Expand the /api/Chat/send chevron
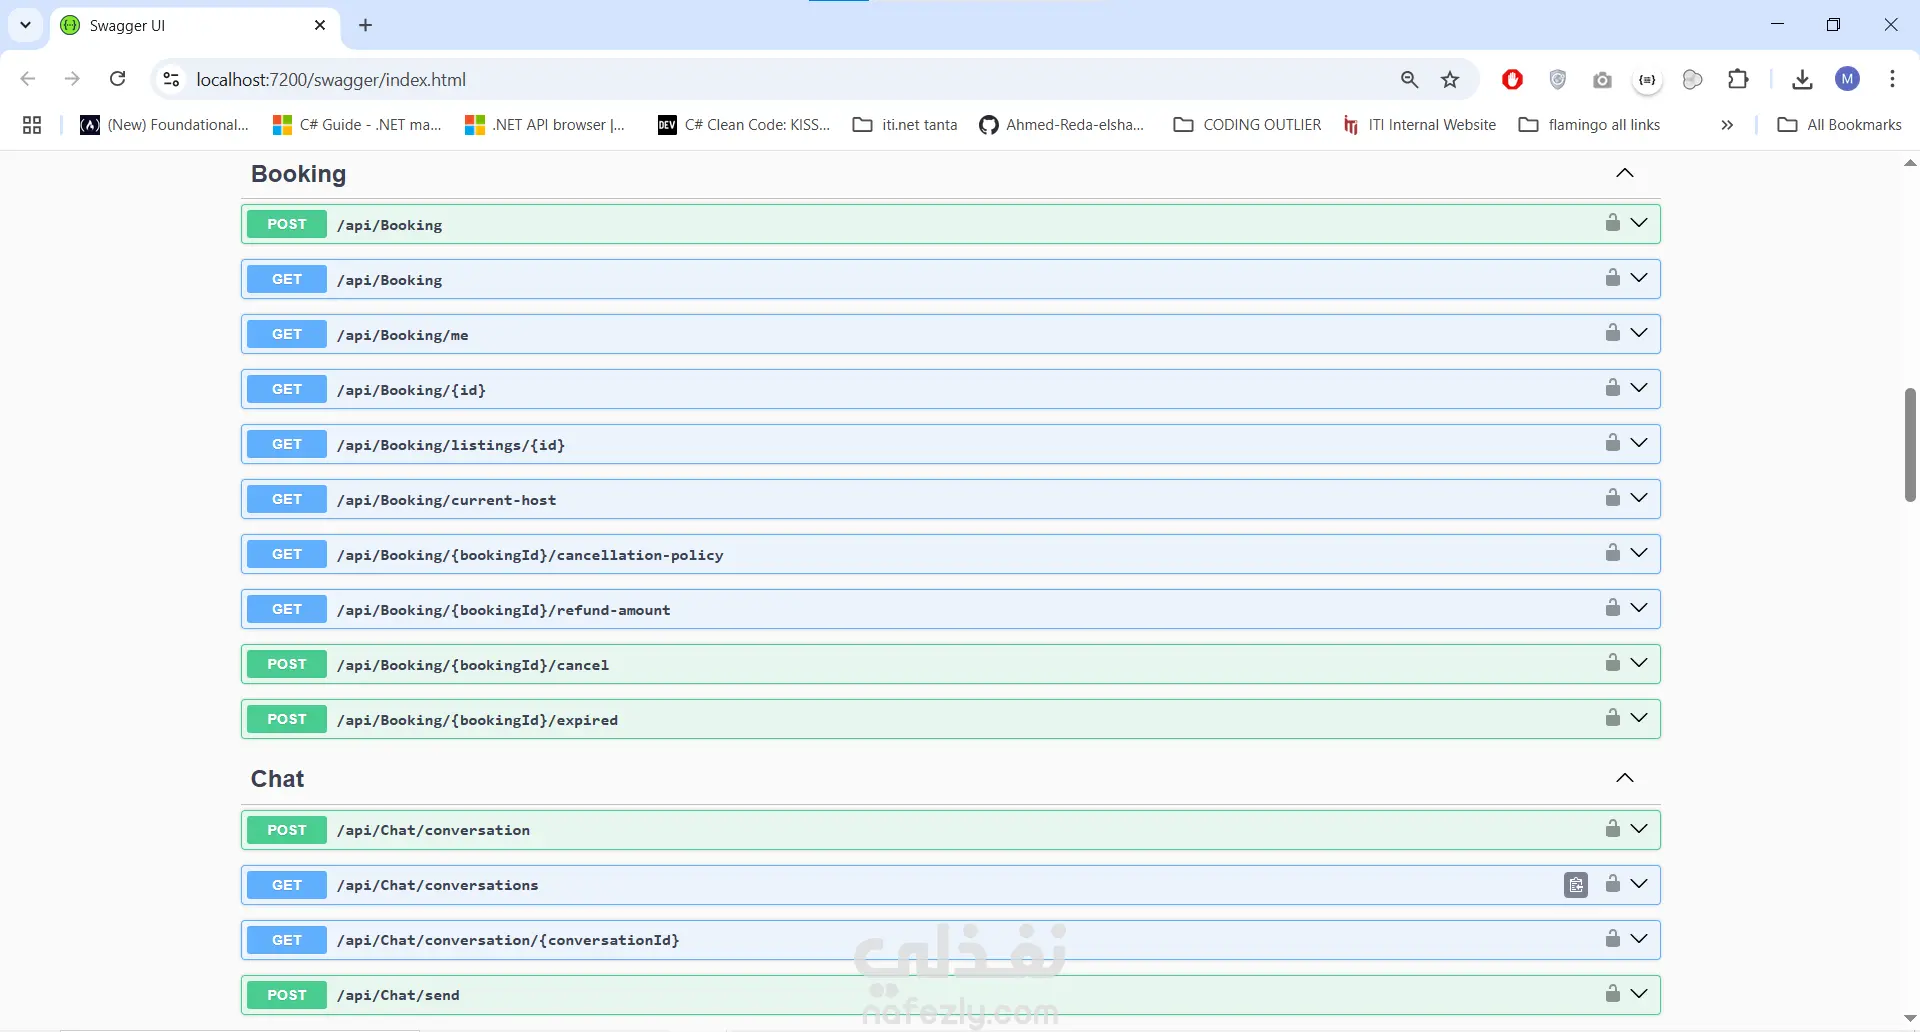 click(1639, 994)
